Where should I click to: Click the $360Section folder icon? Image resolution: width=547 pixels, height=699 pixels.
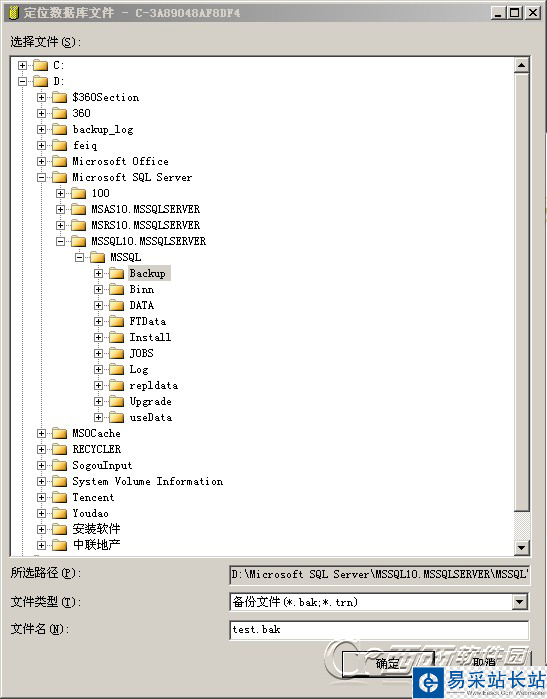coord(59,97)
